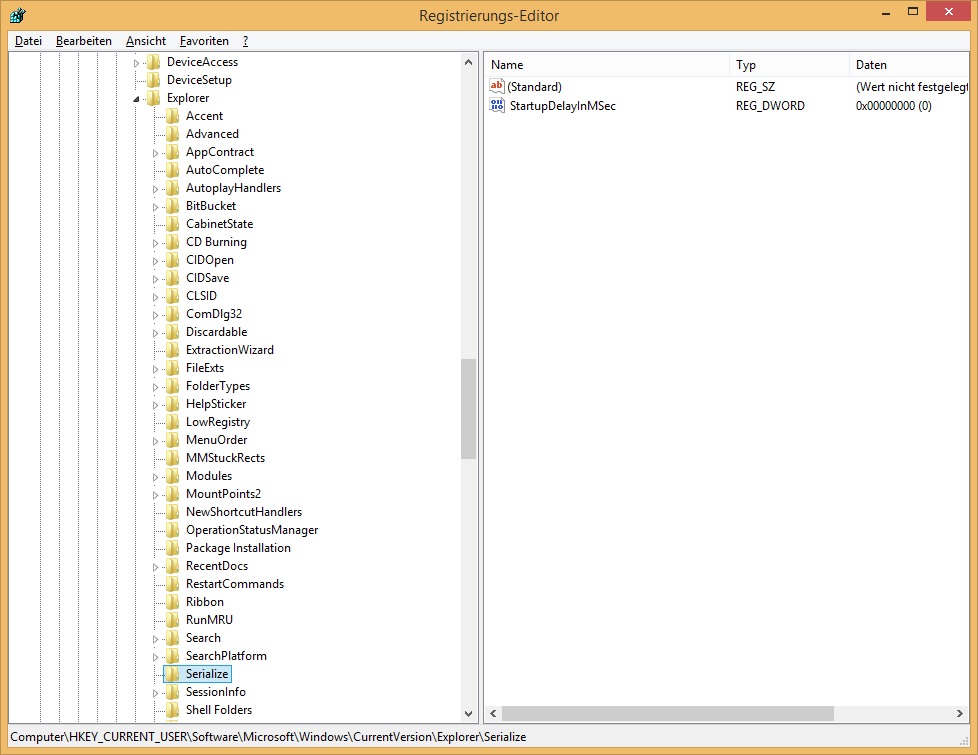Click the (Standard) string value icon
Image resolution: width=978 pixels, height=755 pixels.
pos(496,86)
